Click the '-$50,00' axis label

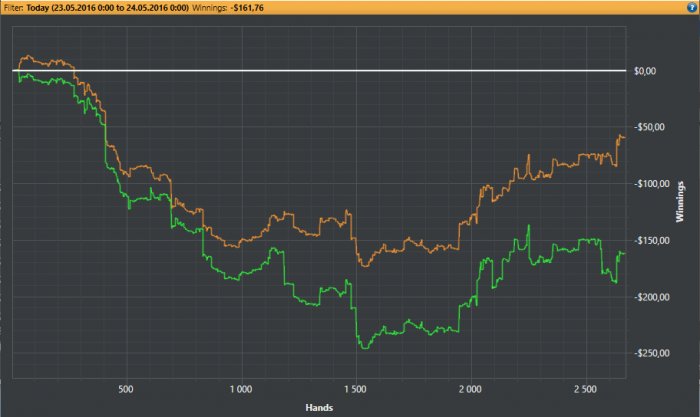click(x=650, y=127)
